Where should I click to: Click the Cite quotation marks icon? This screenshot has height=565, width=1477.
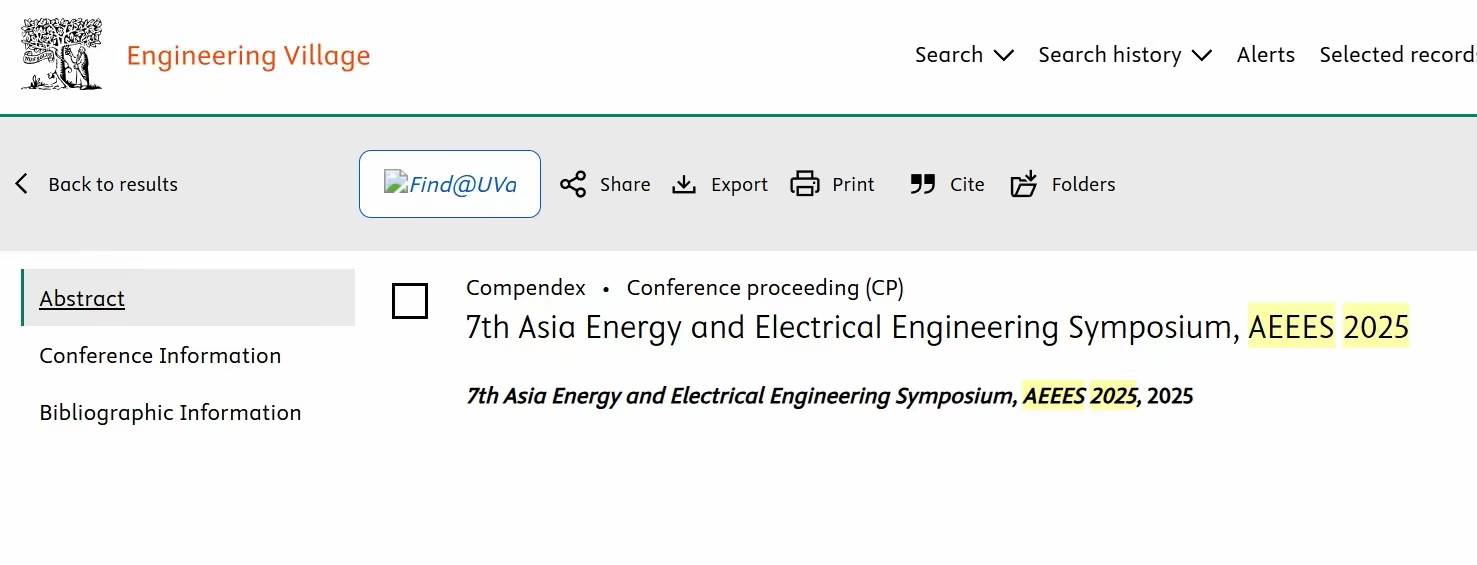click(x=923, y=184)
